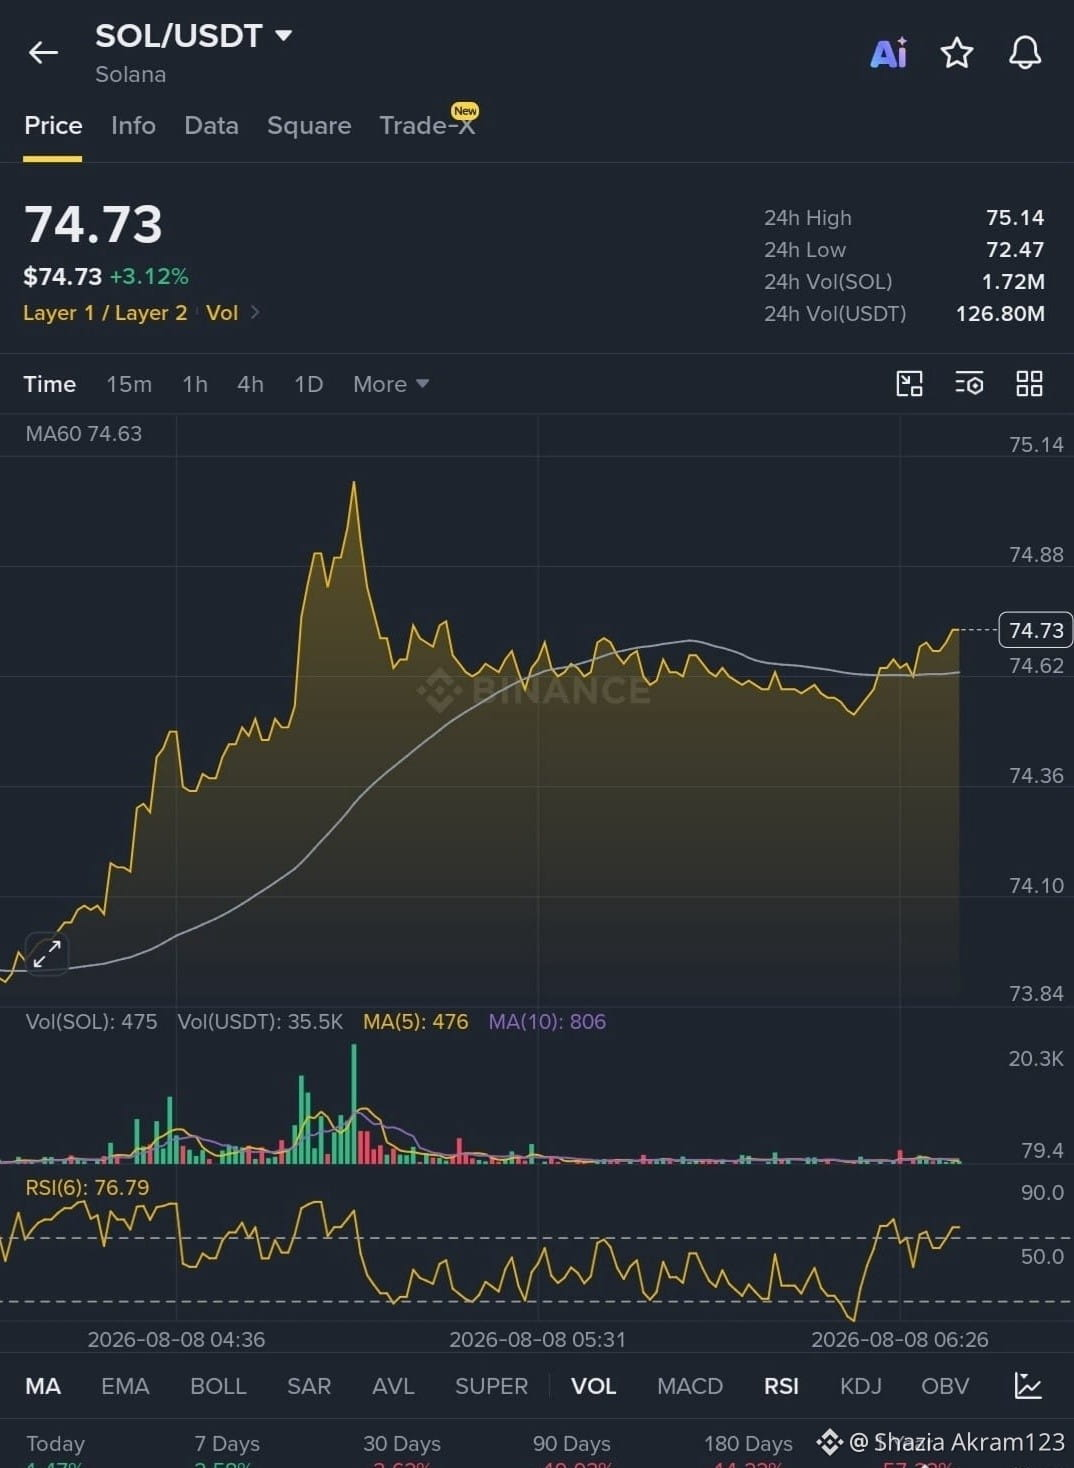
Task: Select the 4h interval
Action: pyautogui.click(x=250, y=384)
